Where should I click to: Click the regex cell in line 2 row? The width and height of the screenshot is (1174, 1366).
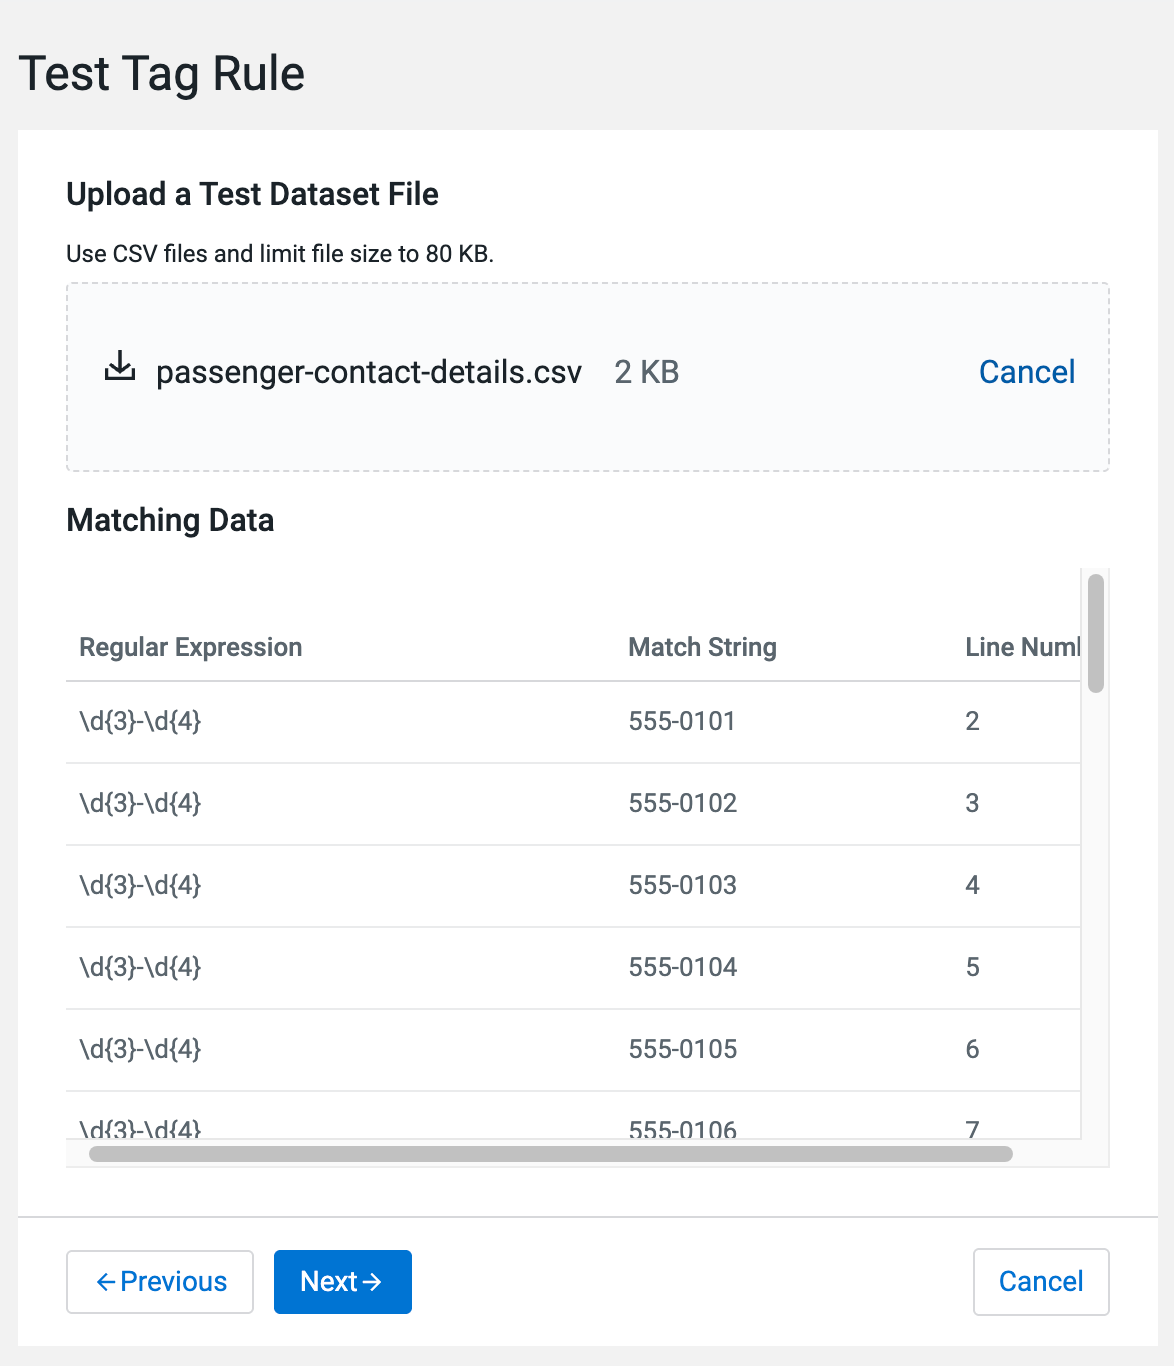click(140, 721)
